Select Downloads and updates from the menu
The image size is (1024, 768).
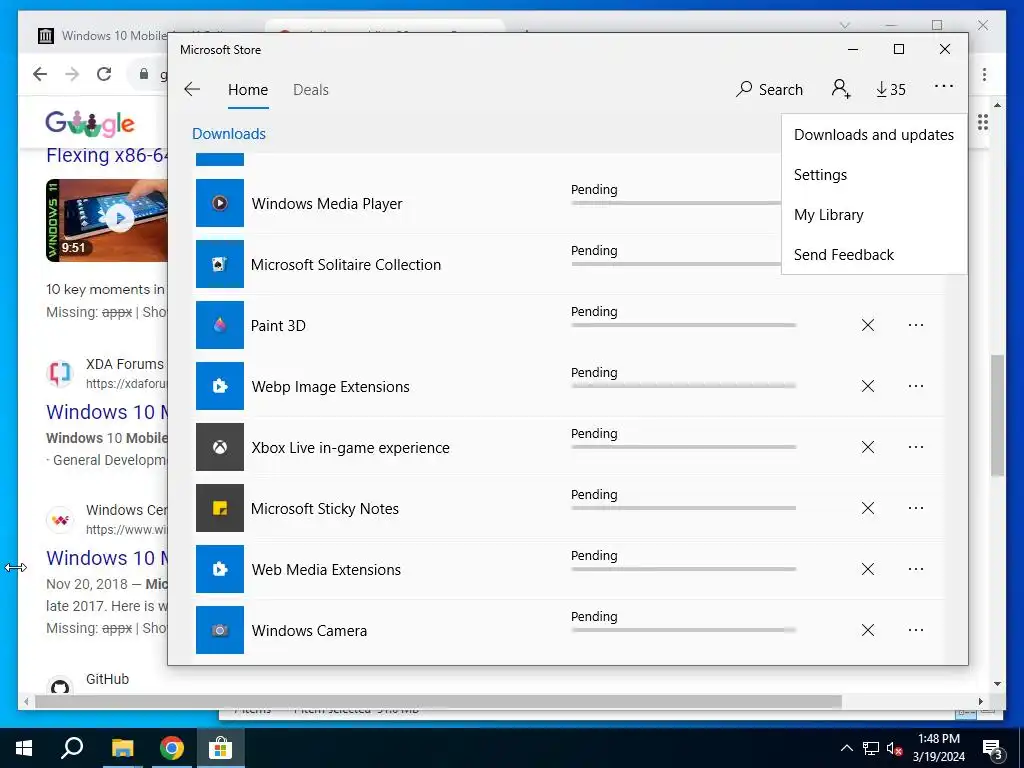[874, 135]
